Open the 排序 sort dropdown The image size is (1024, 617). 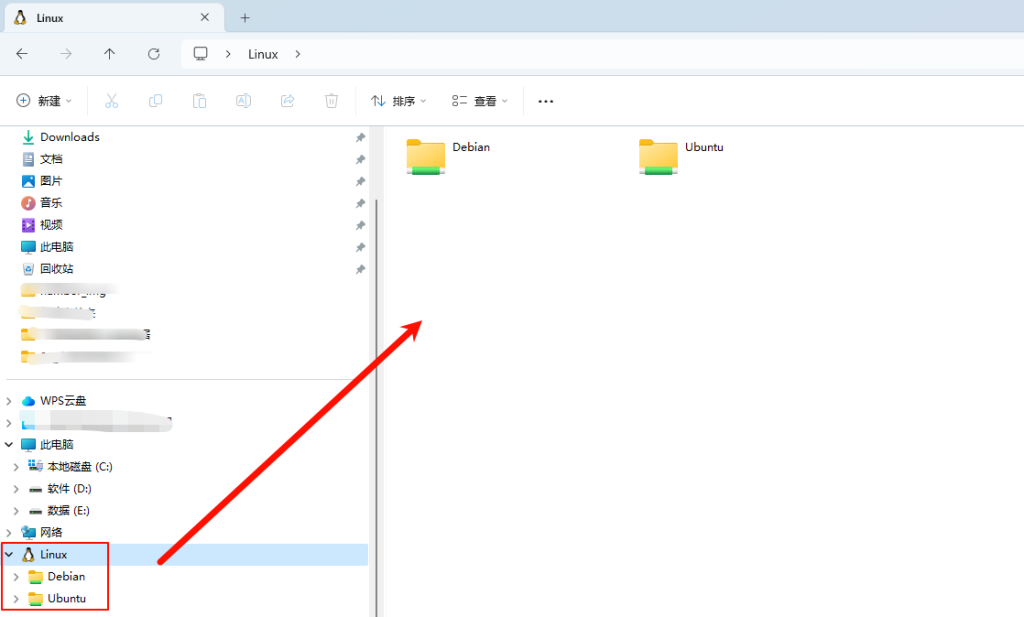pos(398,101)
